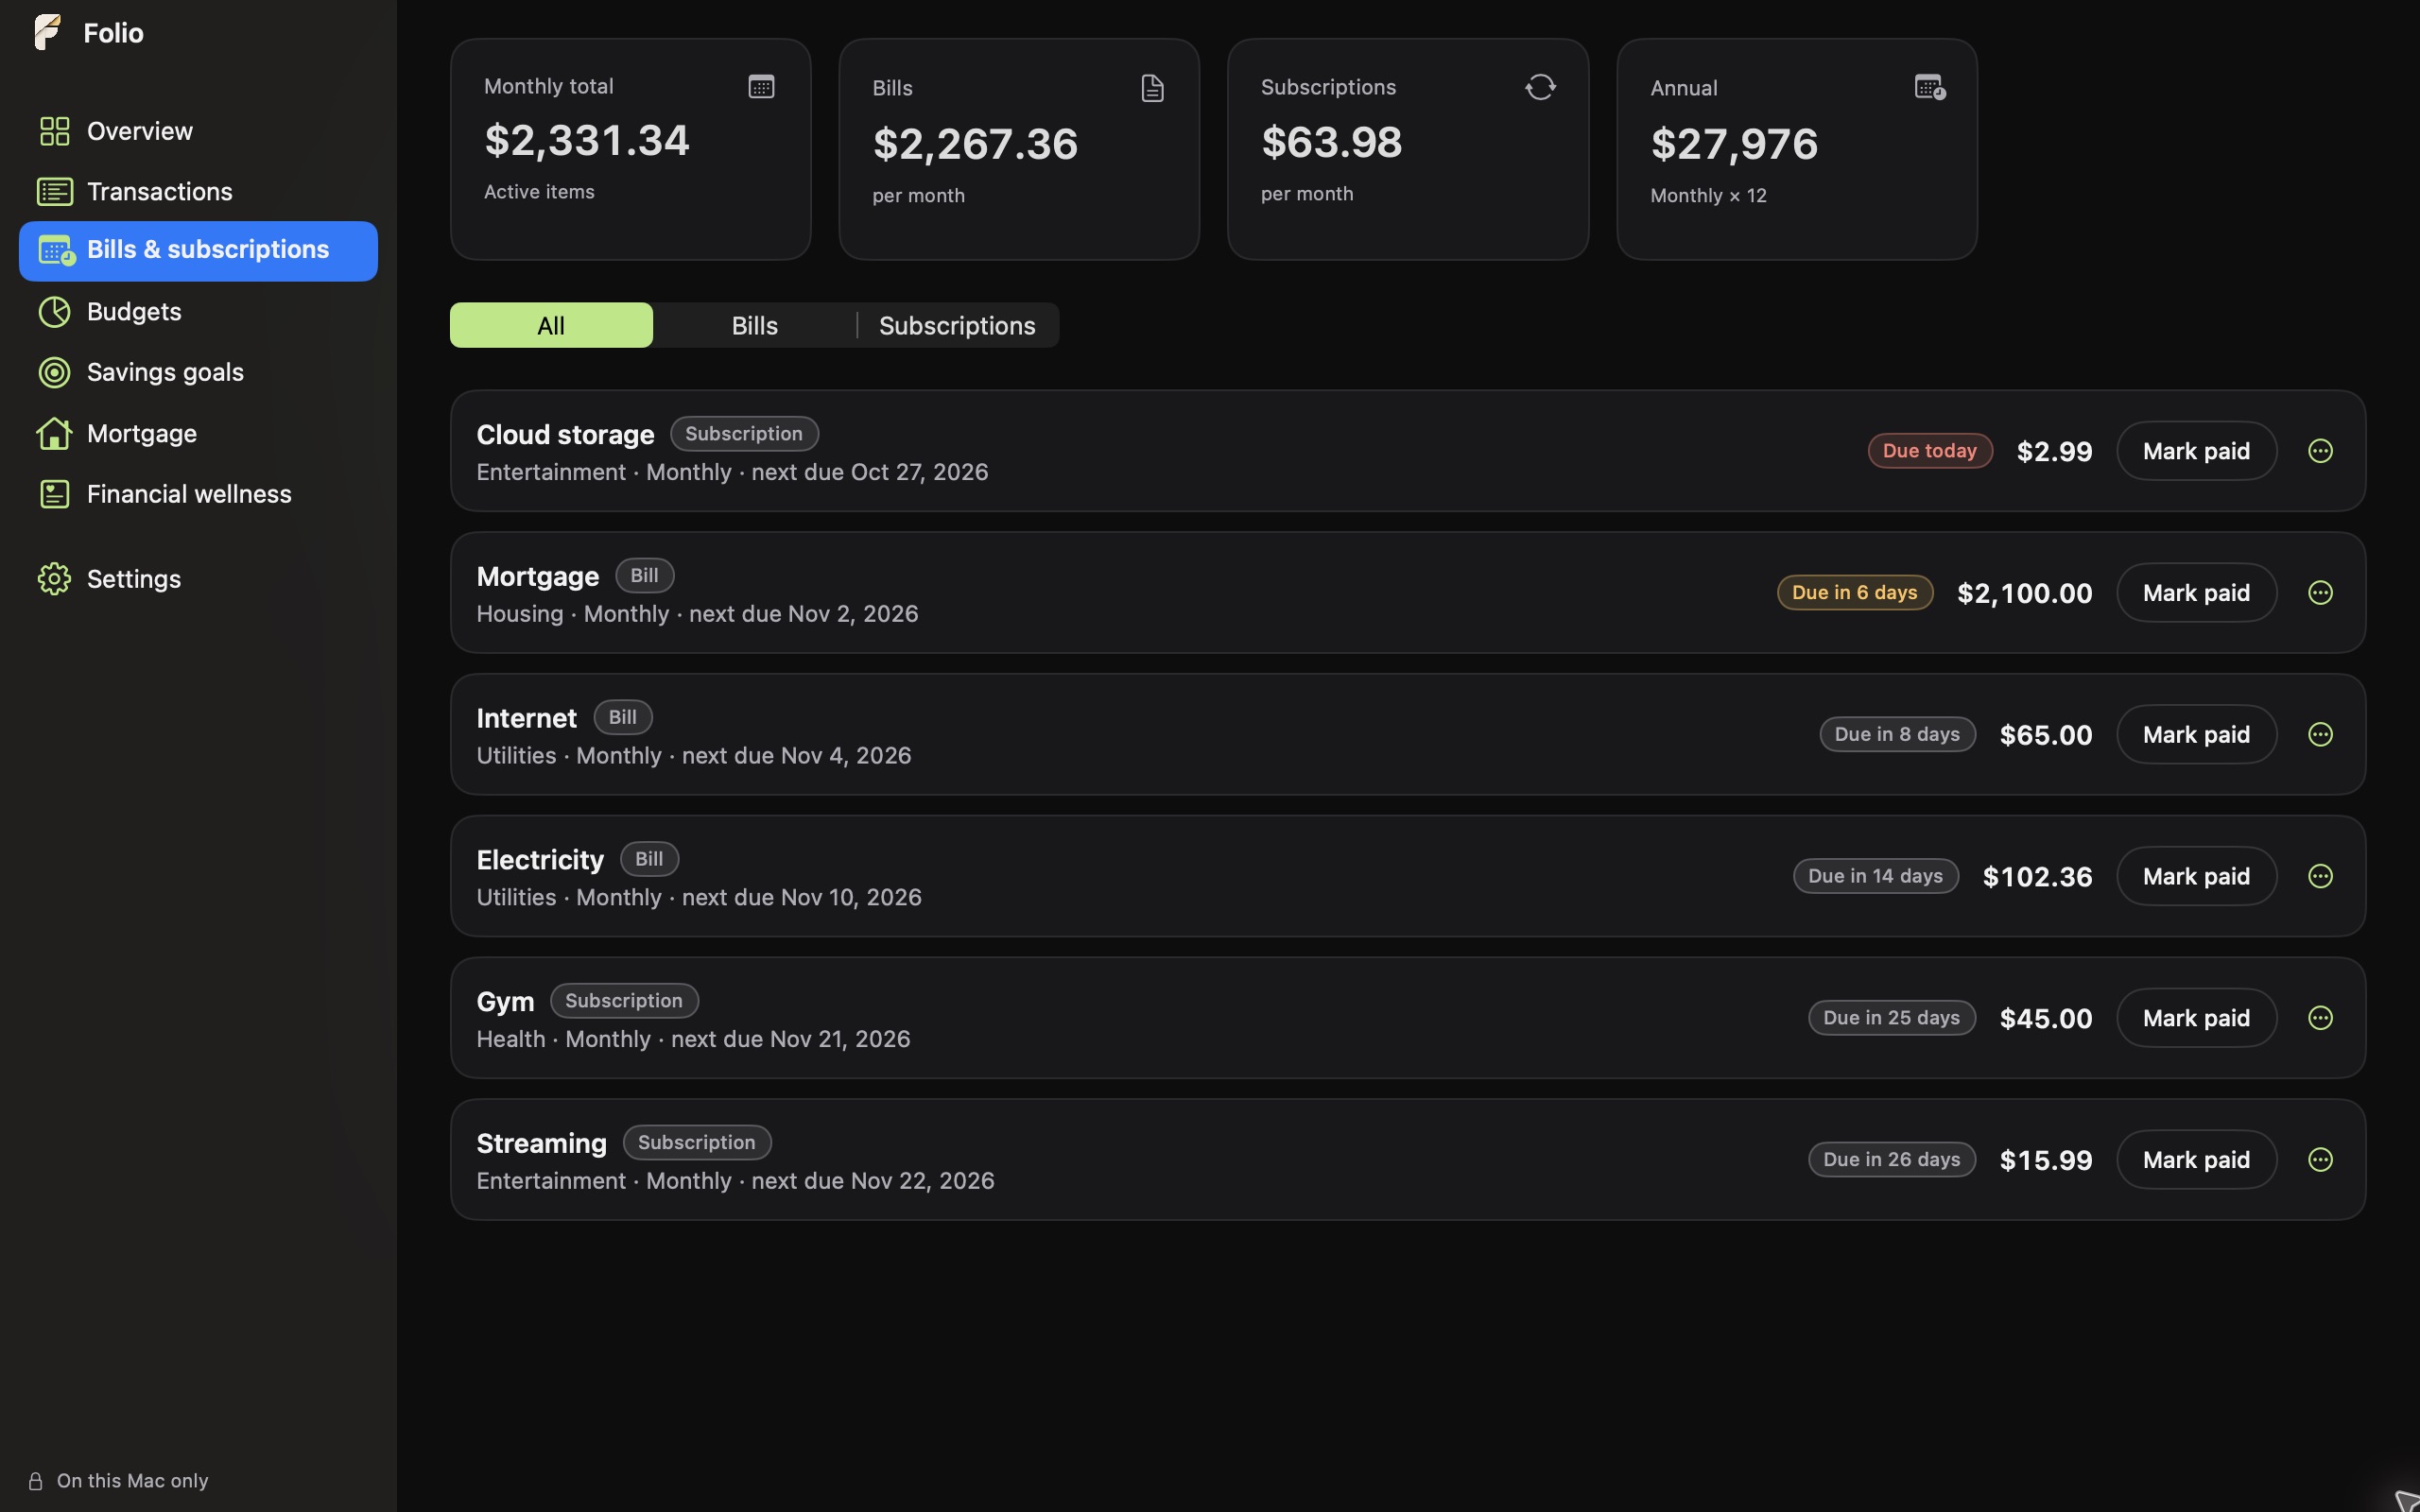Mark Gym subscription as paid
The width and height of the screenshot is (2420, 1512).
[2196, 1018]
